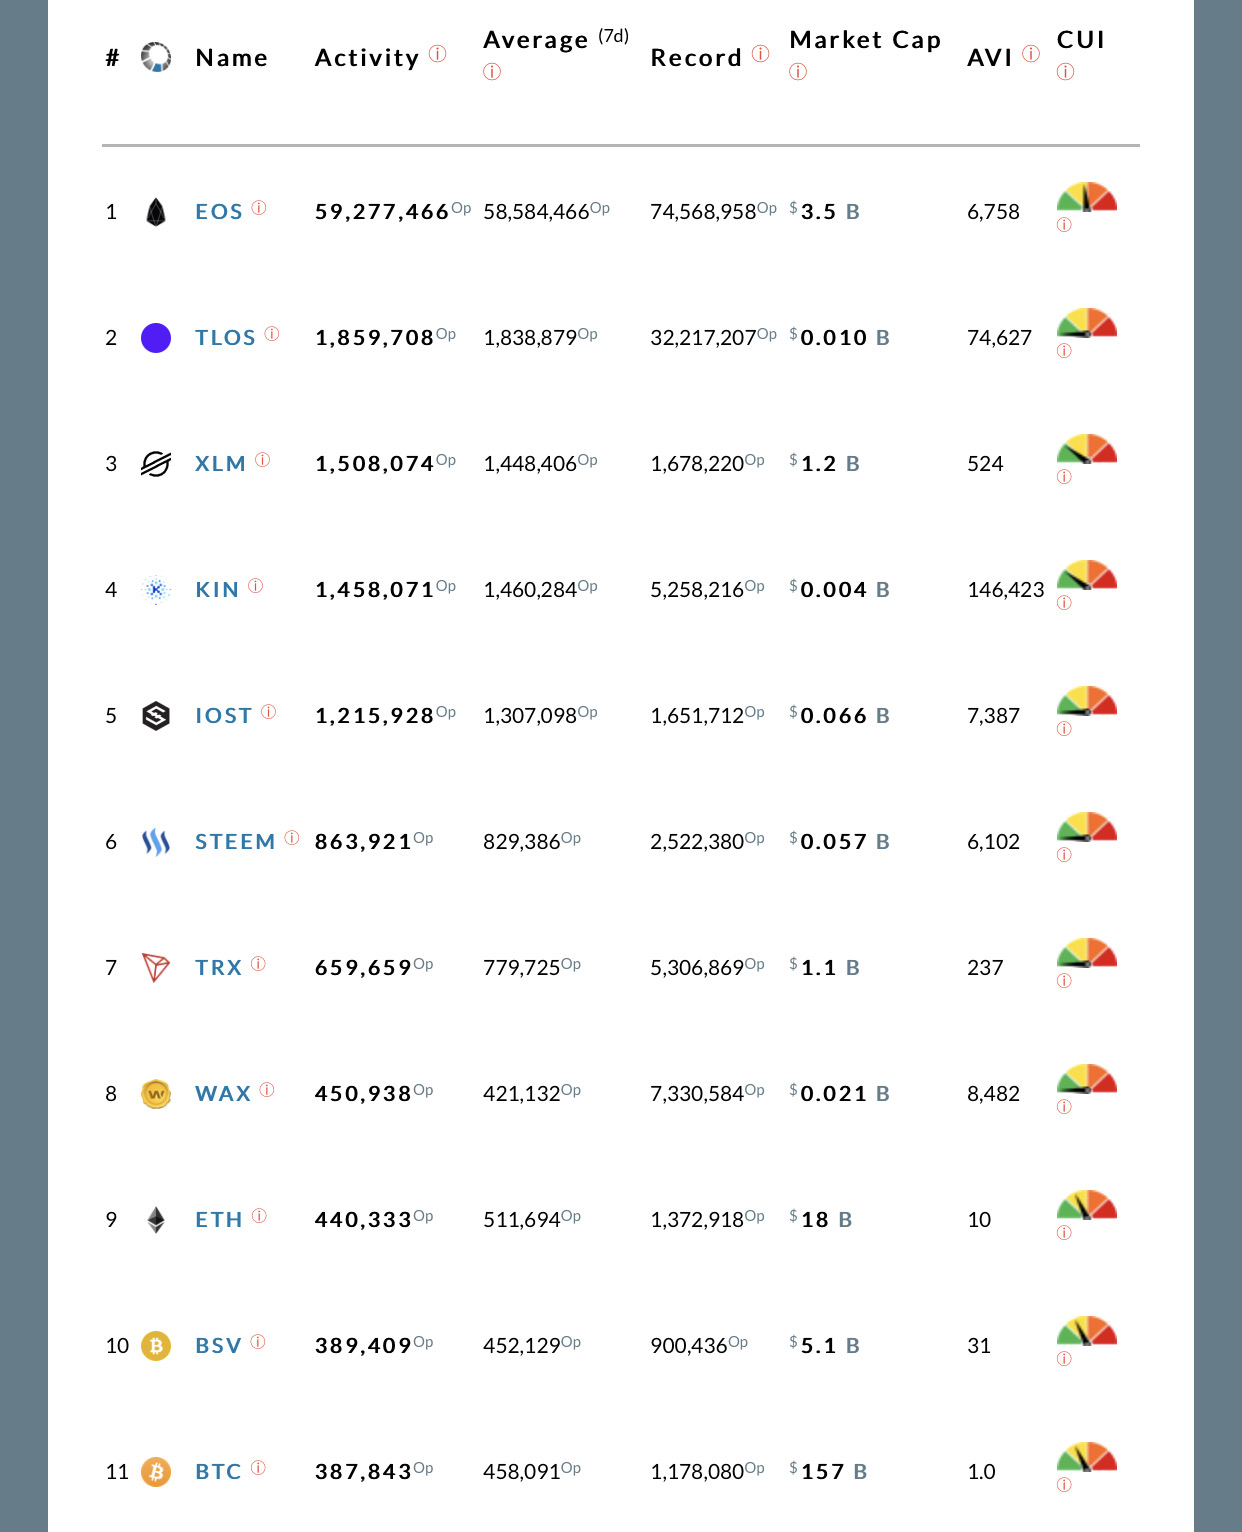
Task: Sort table by Name column header
Action: (232, 58)
